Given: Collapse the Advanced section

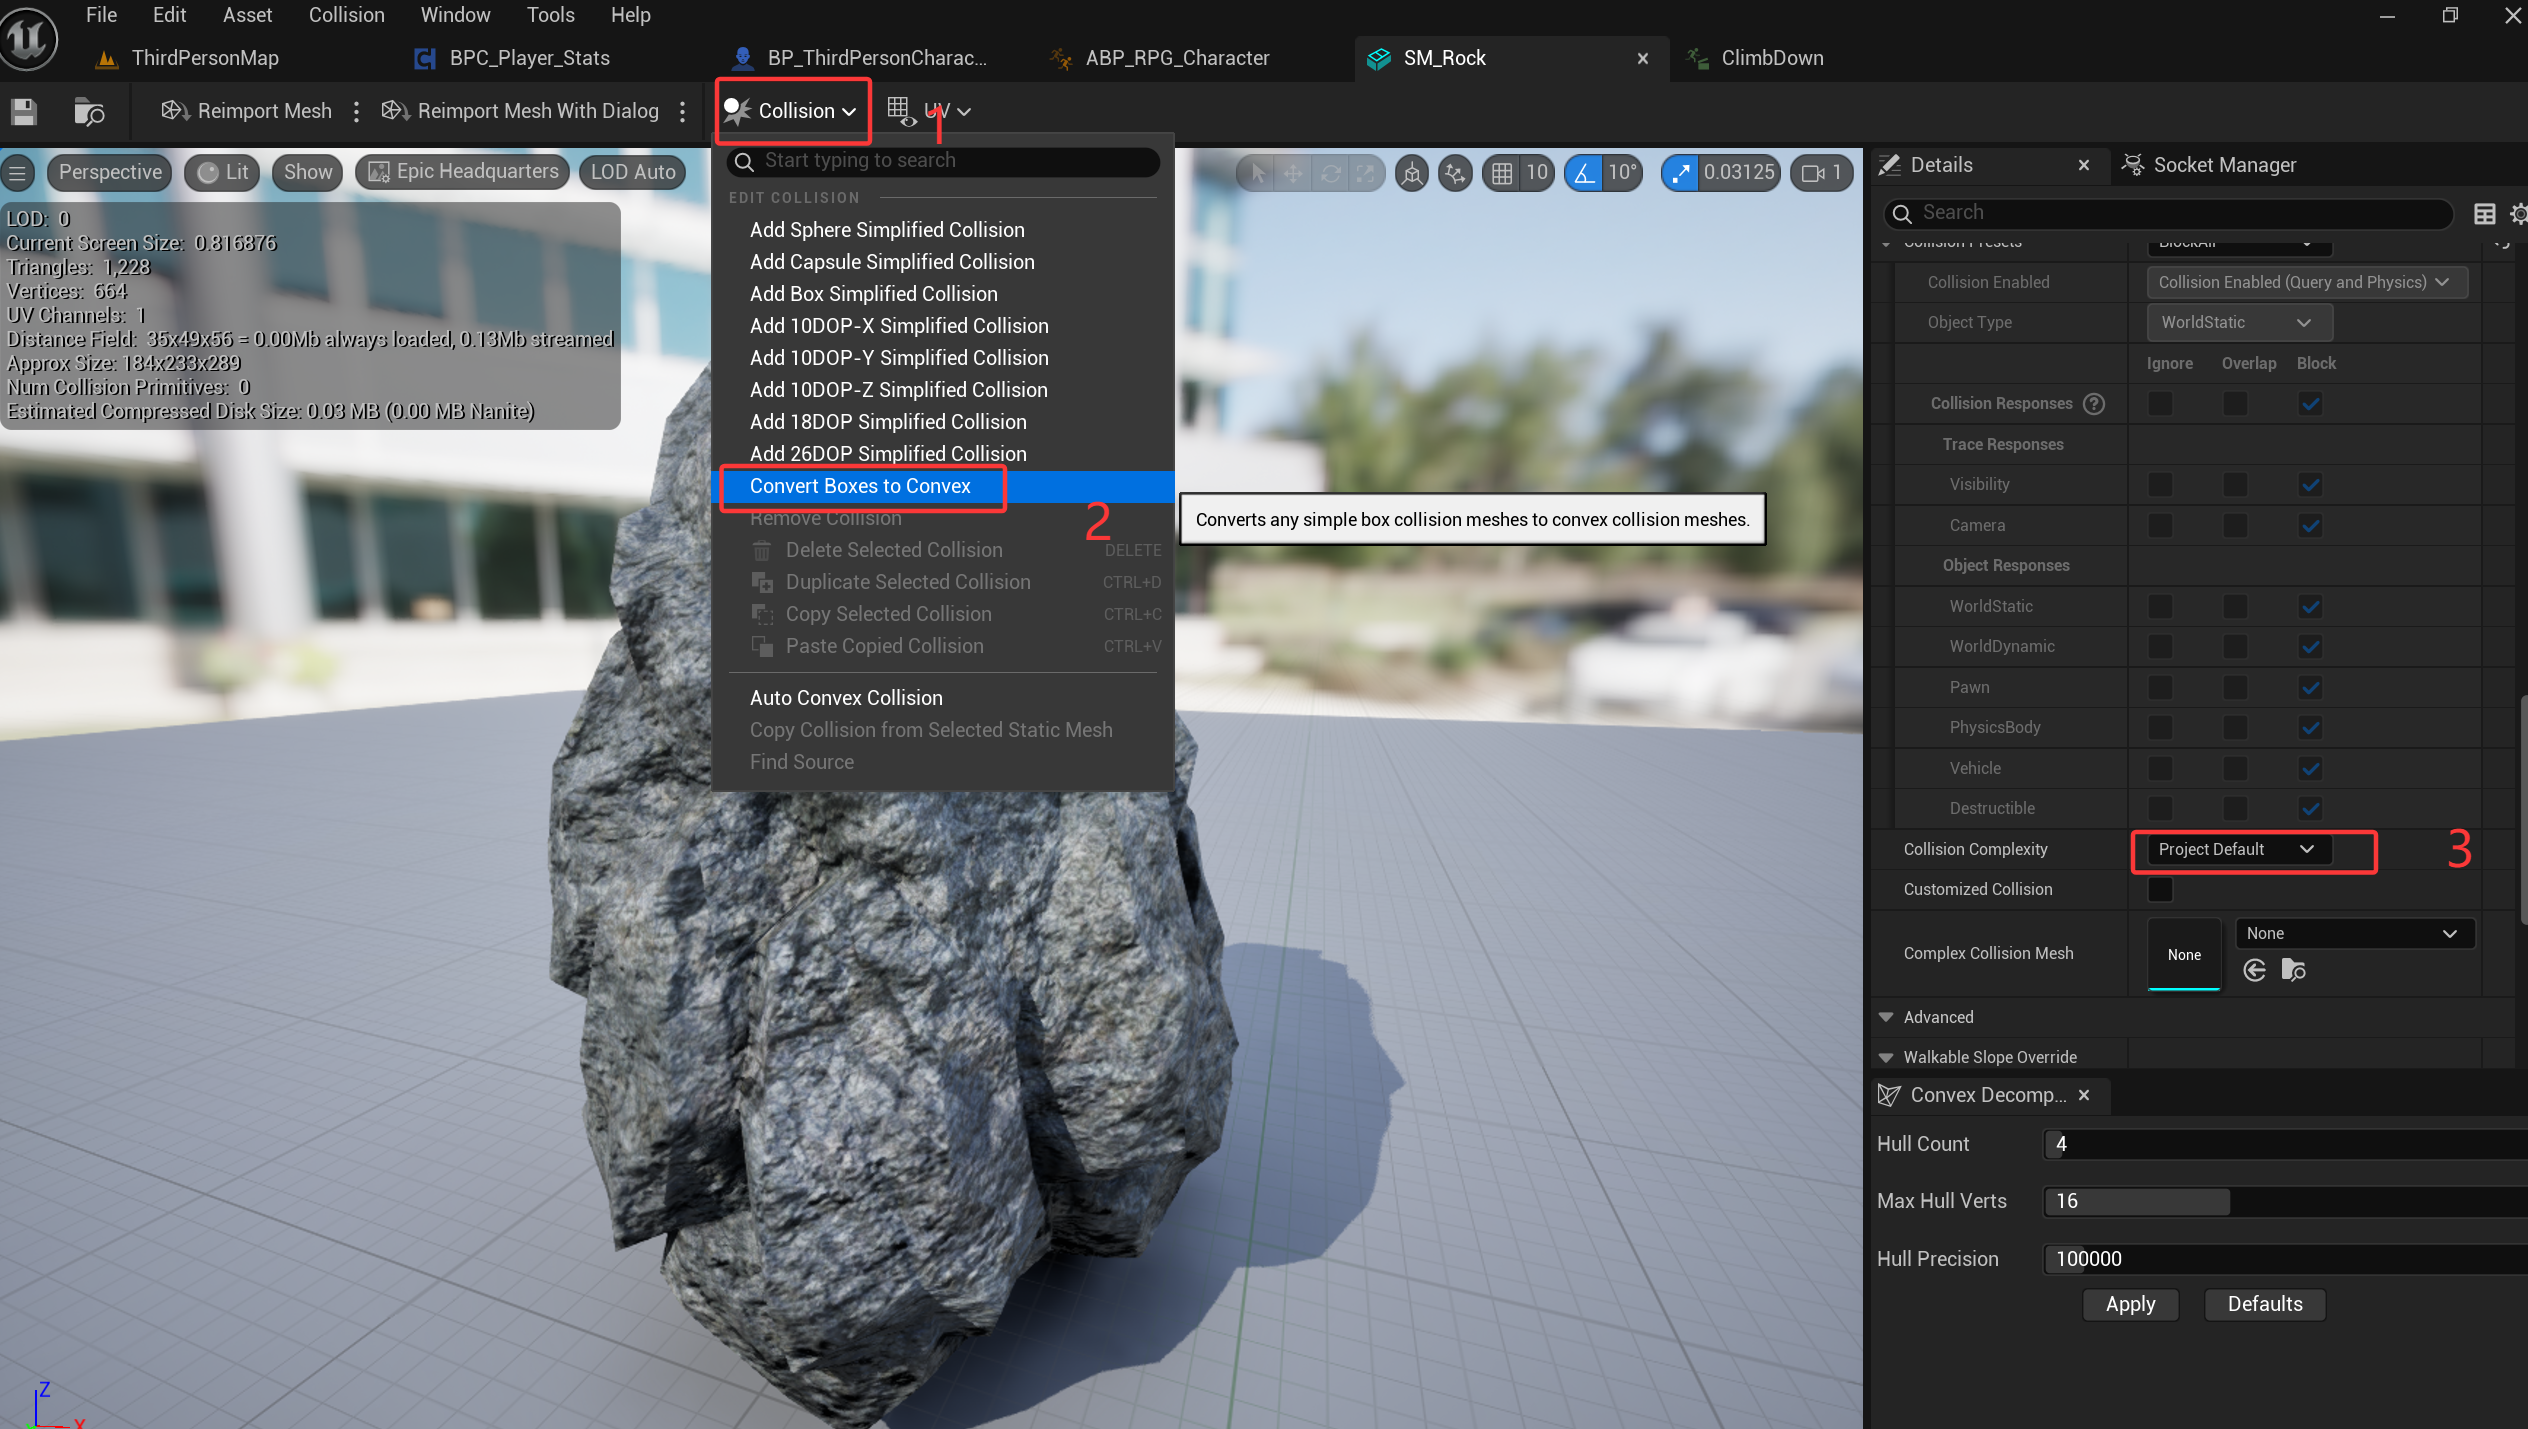Looking at the screenshot, I should [1886, 1017].
